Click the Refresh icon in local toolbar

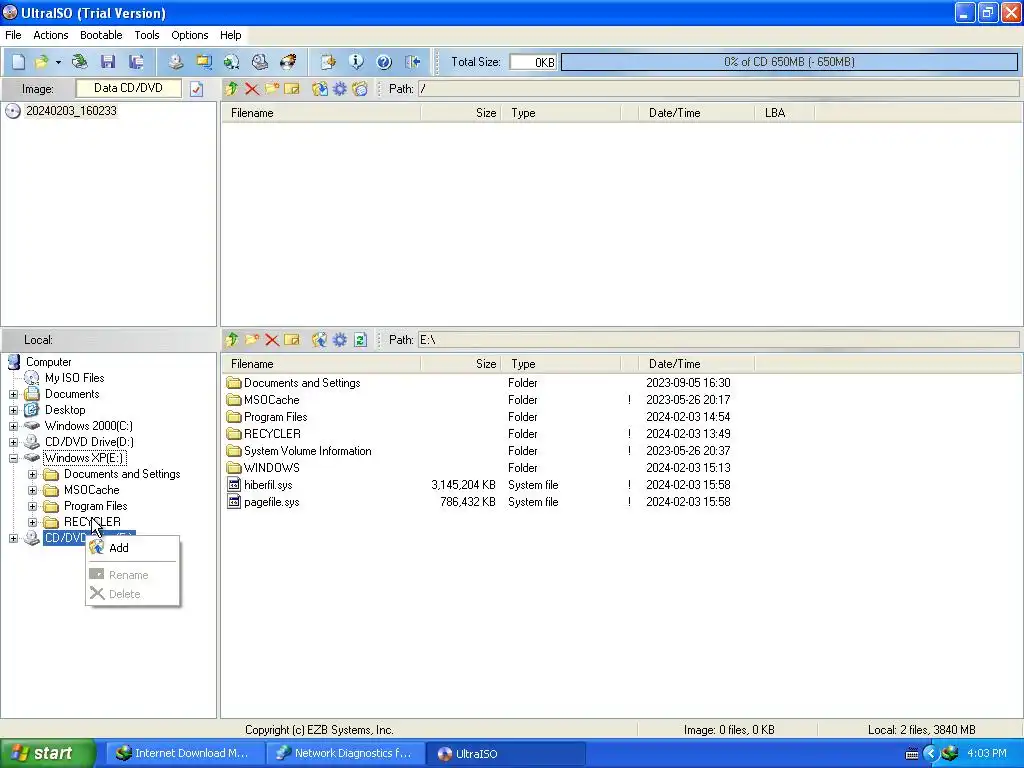360,340
